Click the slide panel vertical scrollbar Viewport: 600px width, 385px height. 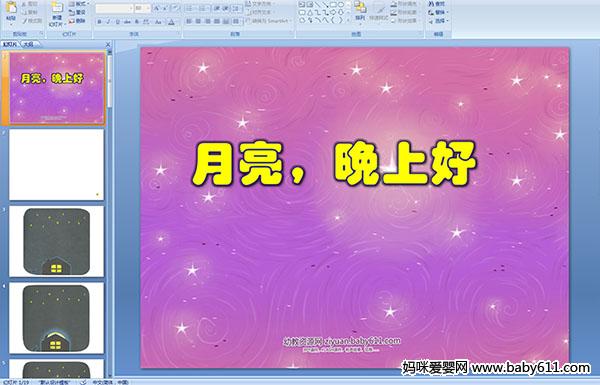click(x=110, y=212)
